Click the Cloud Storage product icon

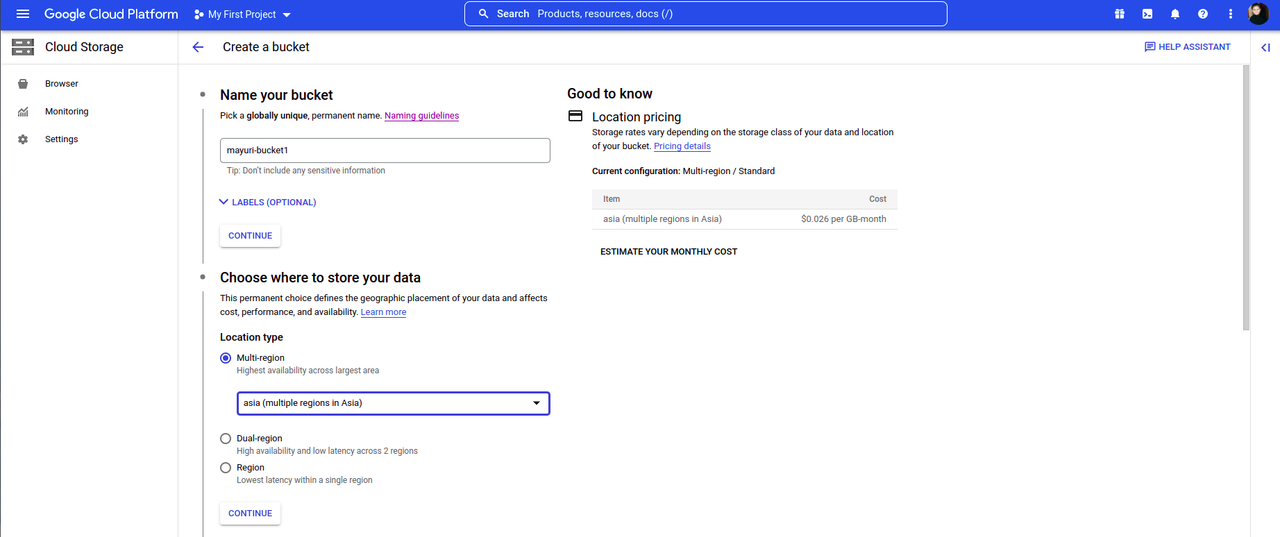(x=23, y=47)
